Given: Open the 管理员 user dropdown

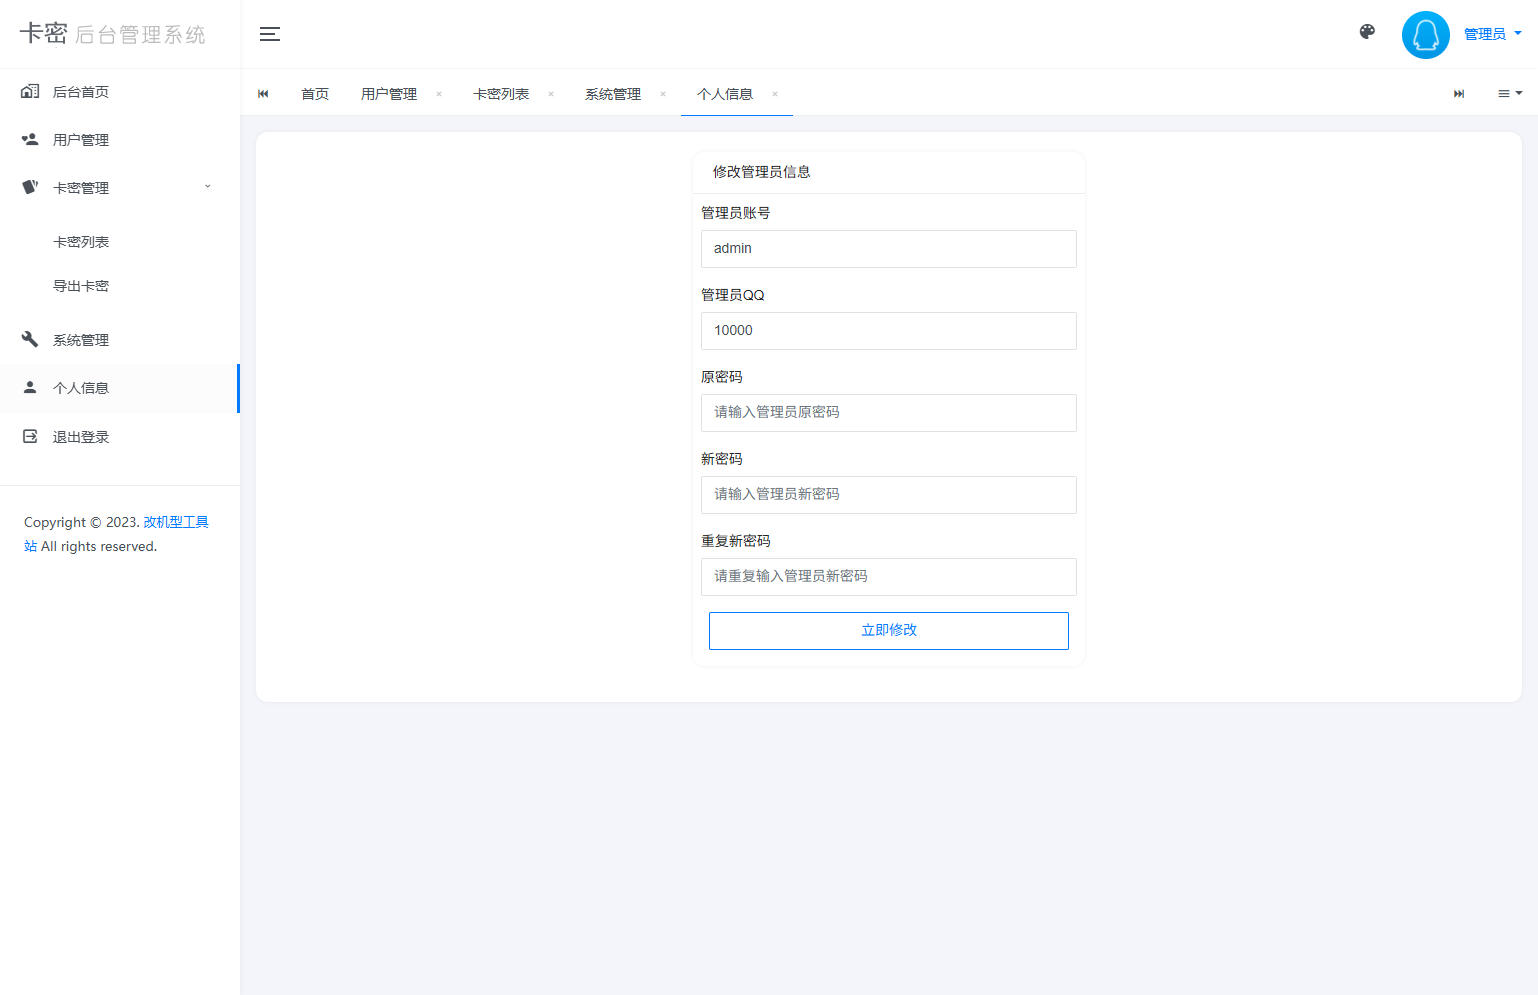Looking at the screenshot, I should pyautogui.click(x=1492, y=34).
